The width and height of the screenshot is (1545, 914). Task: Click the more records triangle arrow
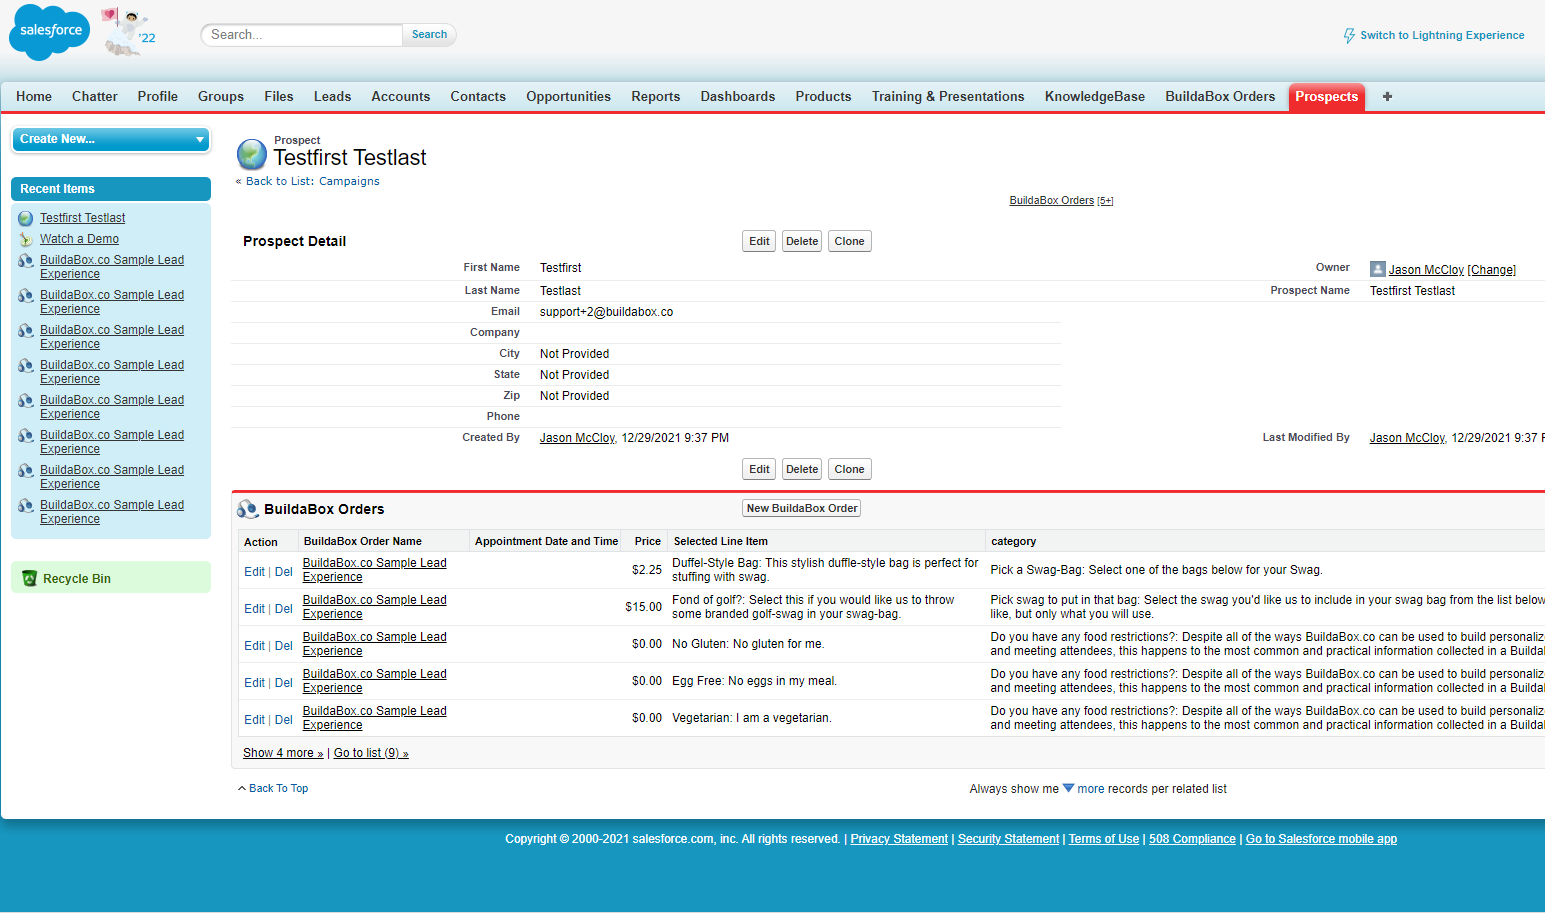pyautogui.click(x=1068, y=788)
